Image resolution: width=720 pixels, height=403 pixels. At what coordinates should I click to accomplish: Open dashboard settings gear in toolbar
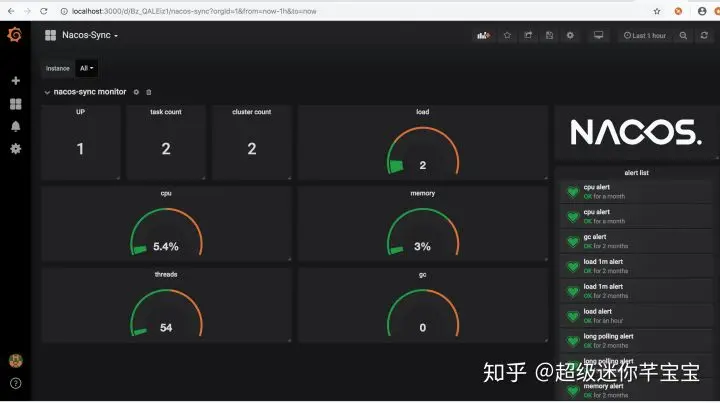pyautogui.click(x=570, y=35)
